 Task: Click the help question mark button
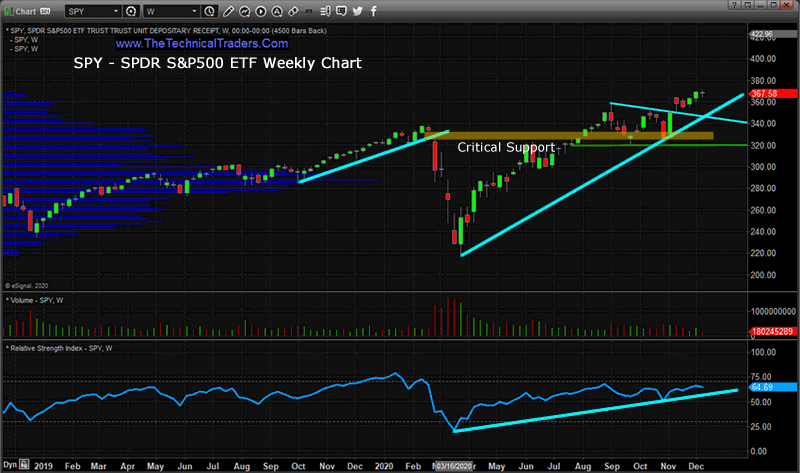tap(734, 5)
